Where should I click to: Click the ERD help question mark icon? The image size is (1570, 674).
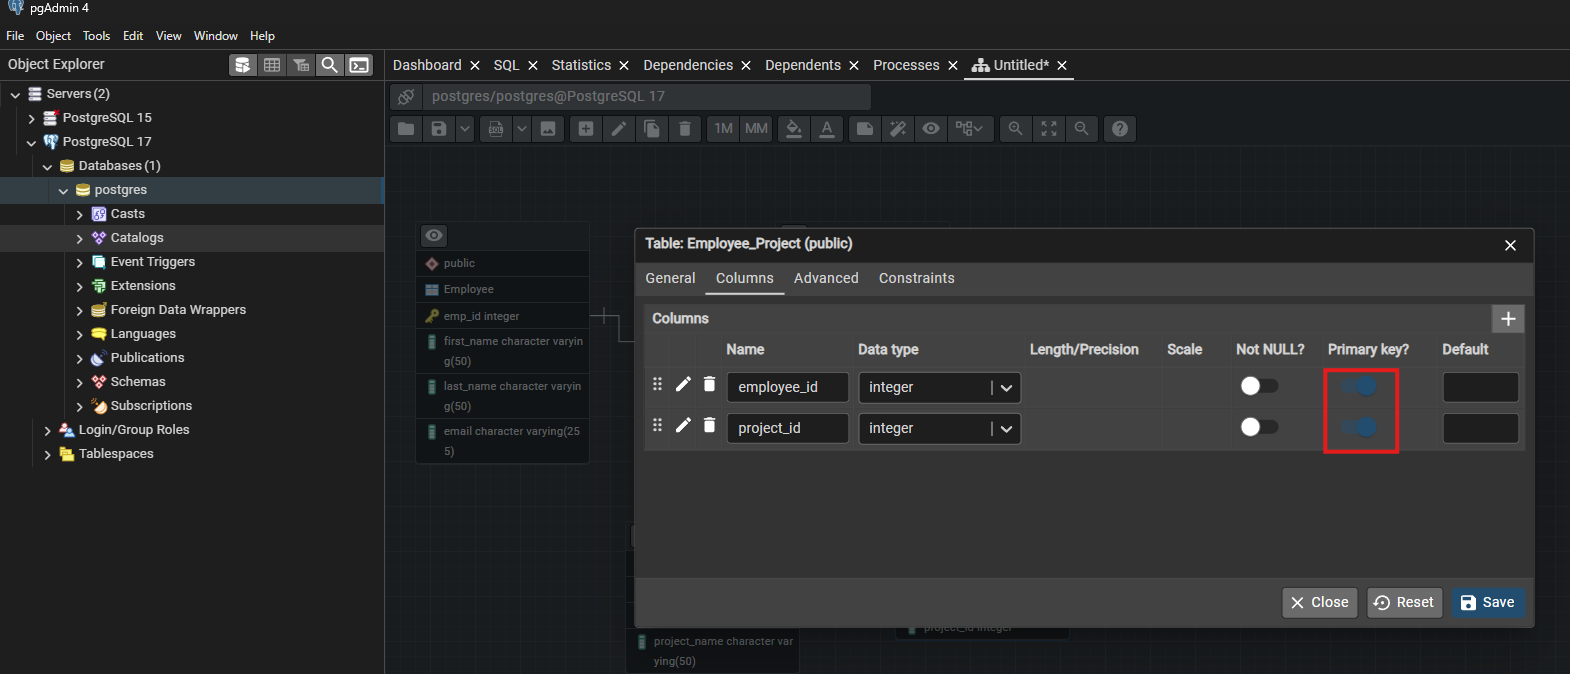1120,129
